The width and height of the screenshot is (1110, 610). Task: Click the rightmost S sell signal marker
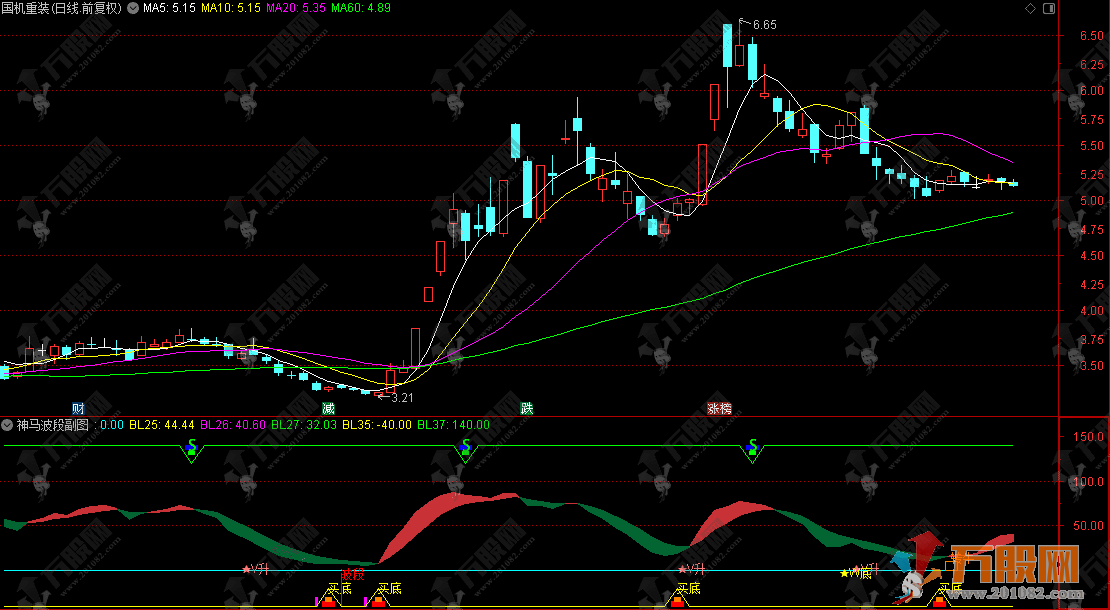coord(752,445)
